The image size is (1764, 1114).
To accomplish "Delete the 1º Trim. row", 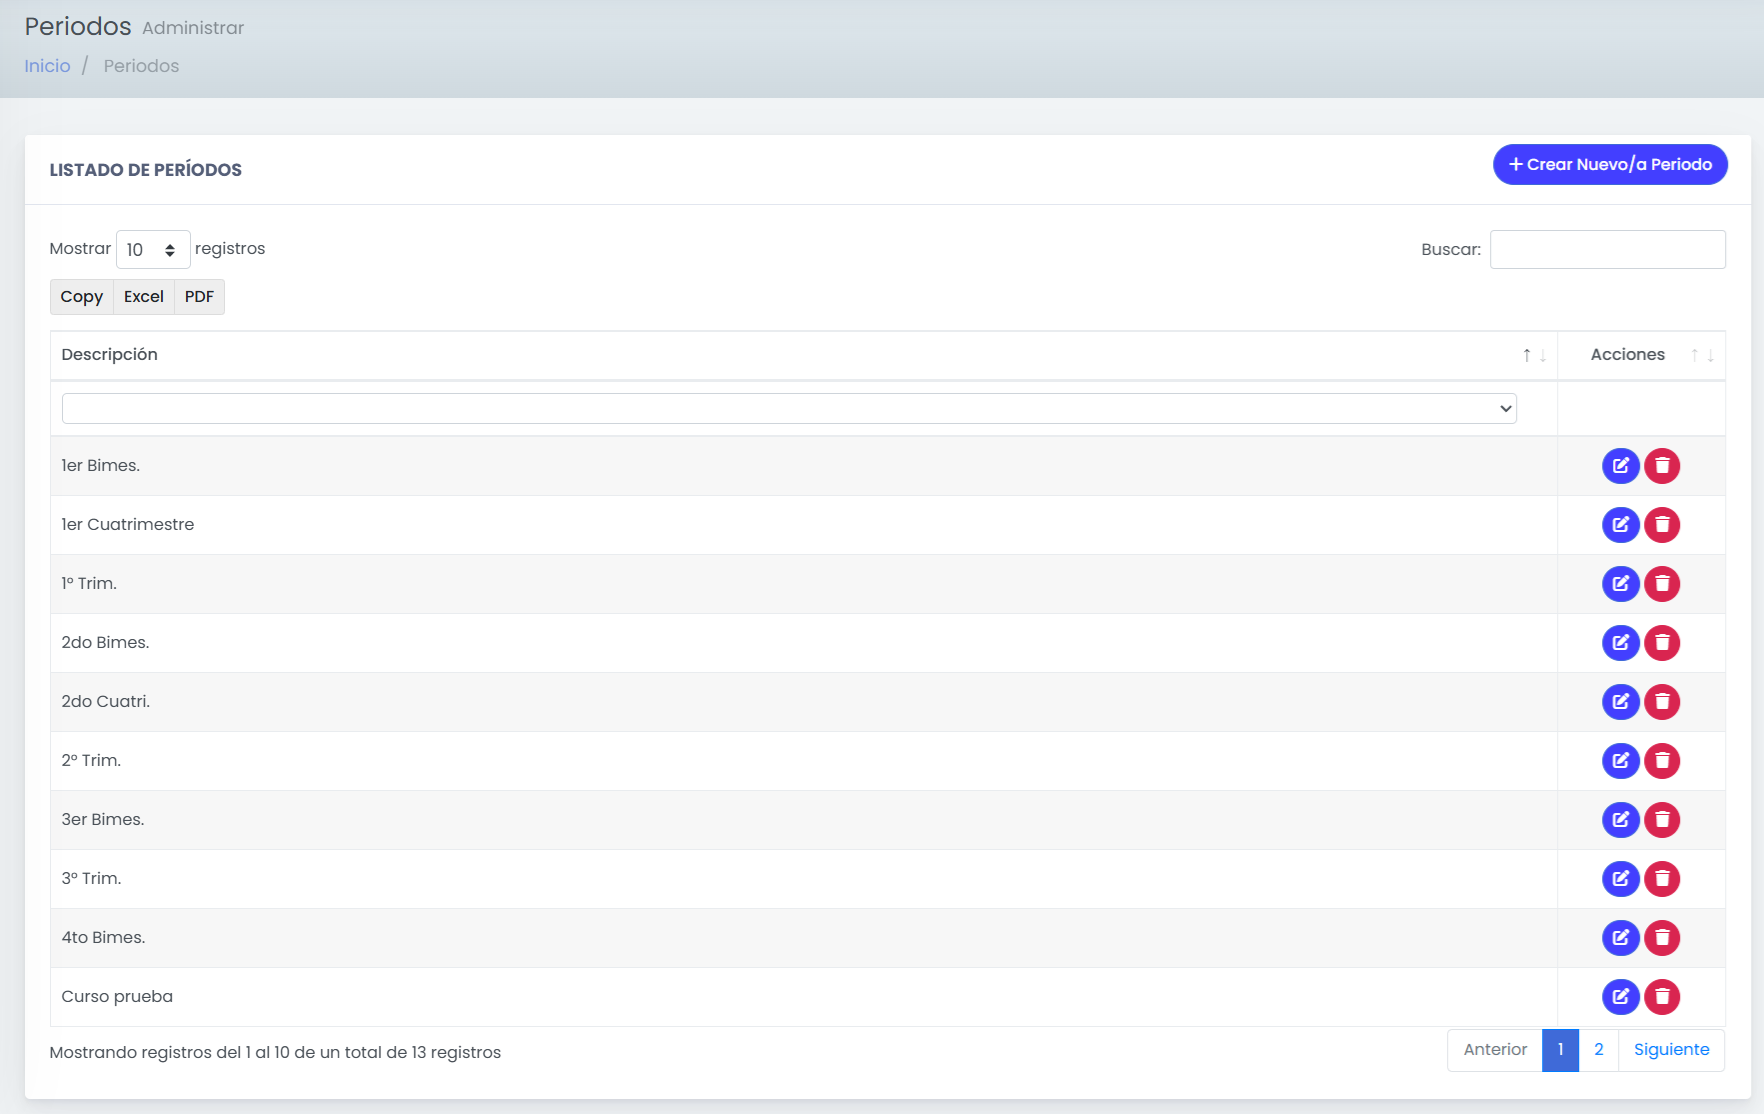I will tap(1662, 584).
